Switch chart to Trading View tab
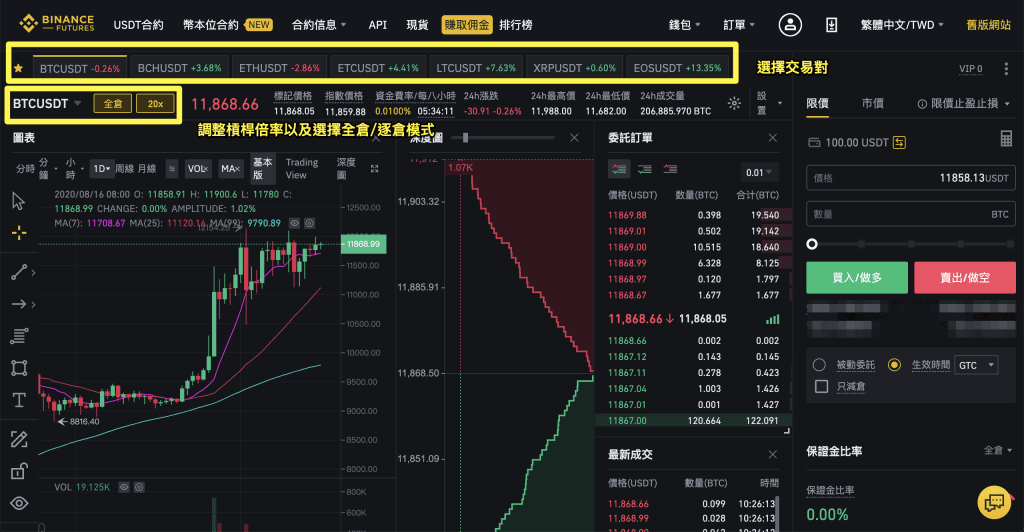 301,168
